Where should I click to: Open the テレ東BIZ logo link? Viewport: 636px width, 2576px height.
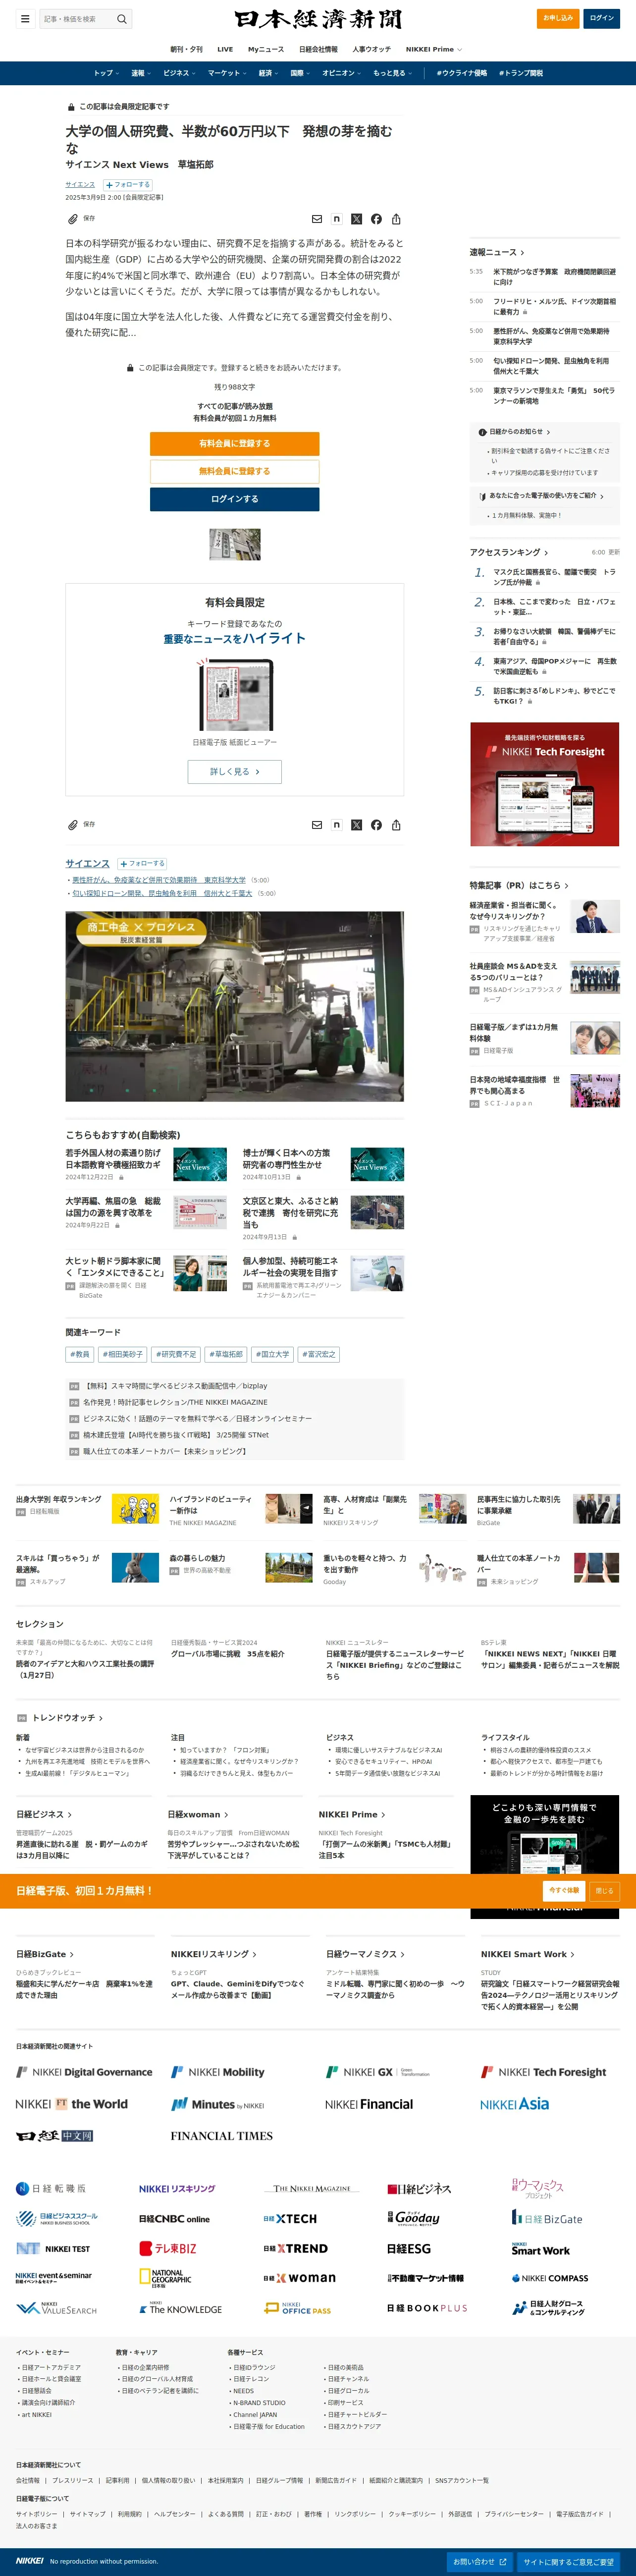click(x=167, y=2248)
